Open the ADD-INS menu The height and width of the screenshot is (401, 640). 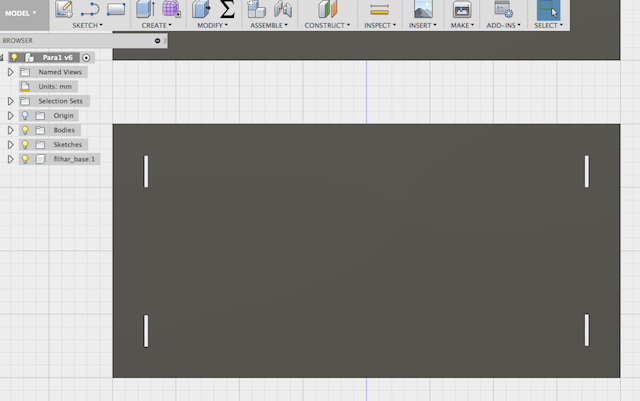pos(503,25)
